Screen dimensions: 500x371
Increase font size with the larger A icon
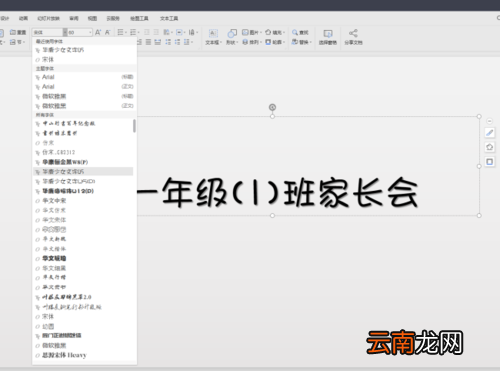click(98, 32)
